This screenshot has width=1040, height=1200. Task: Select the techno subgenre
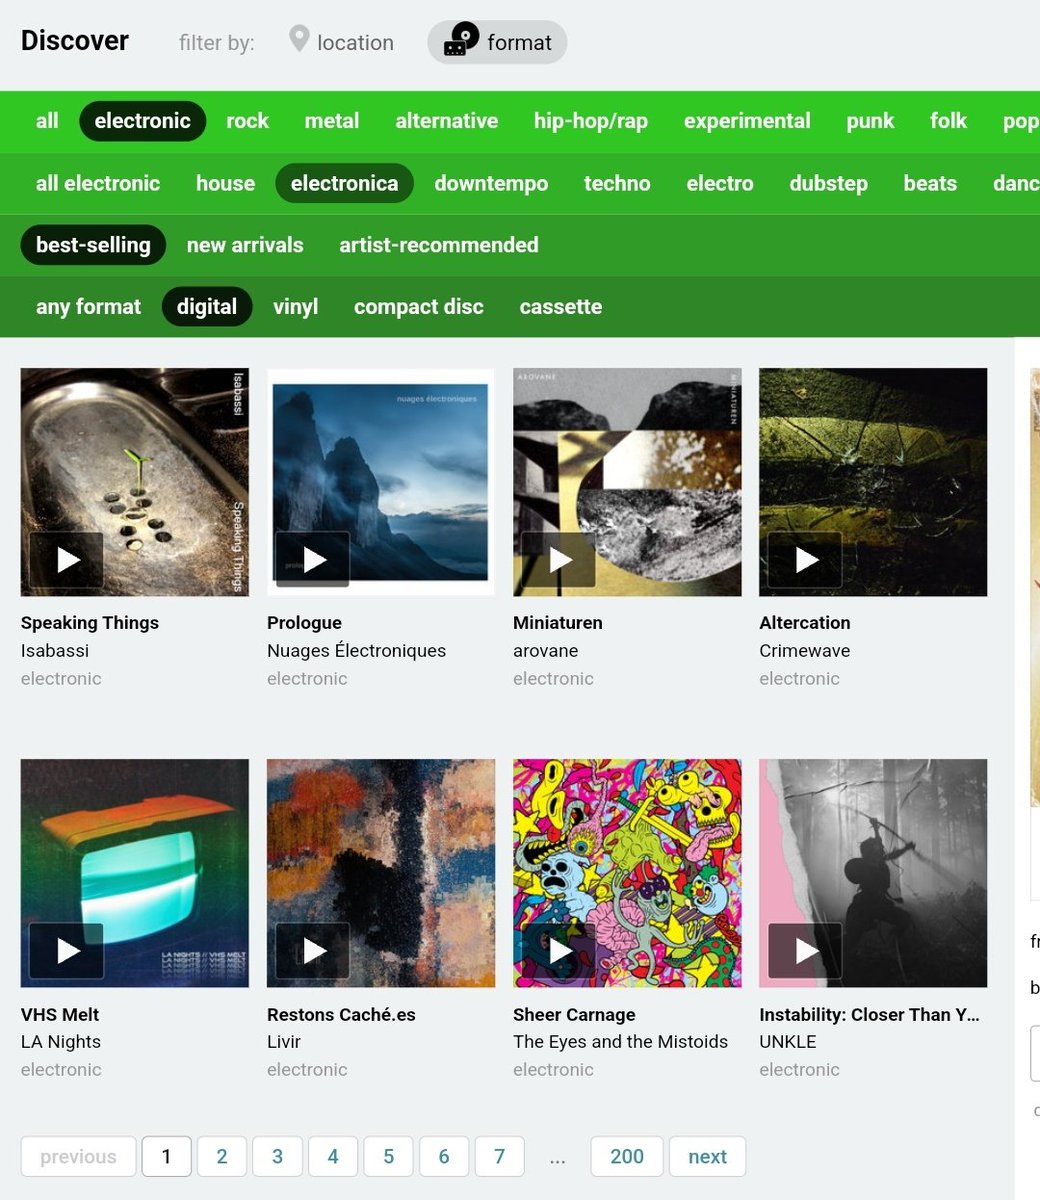[x=617, y=183]
